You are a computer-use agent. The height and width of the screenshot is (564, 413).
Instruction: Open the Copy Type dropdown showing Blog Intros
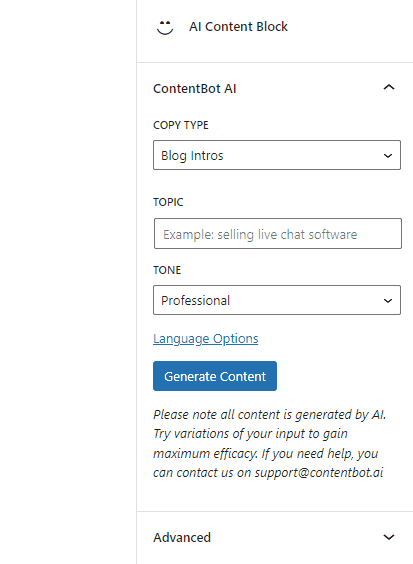tap(277, 155)
